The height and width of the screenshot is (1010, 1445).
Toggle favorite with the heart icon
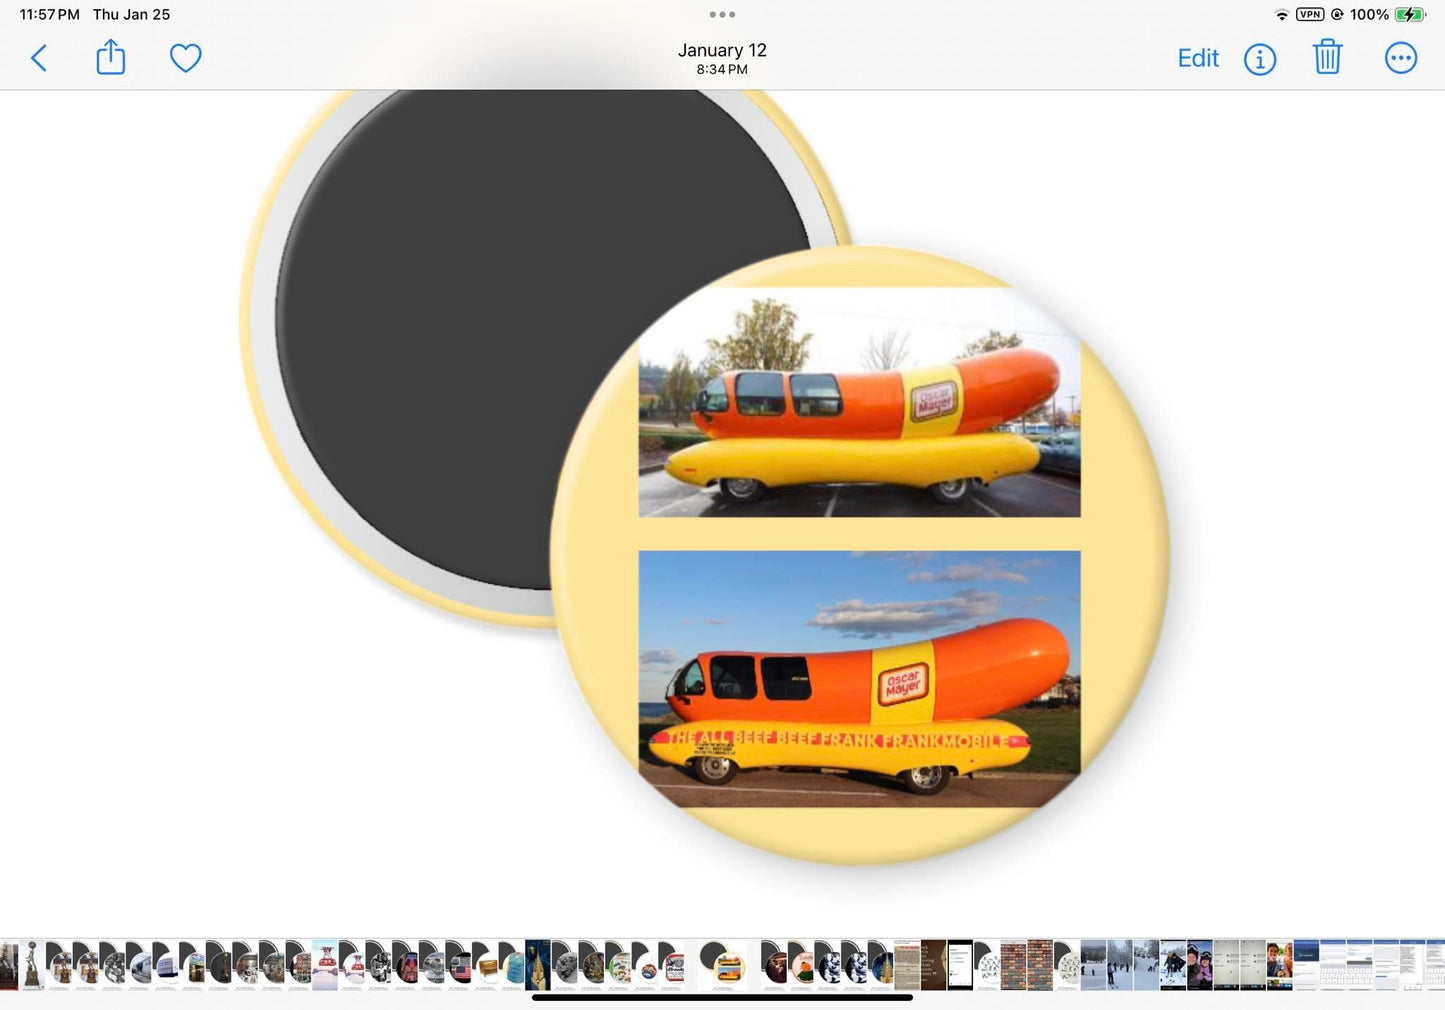coord(185,58)
